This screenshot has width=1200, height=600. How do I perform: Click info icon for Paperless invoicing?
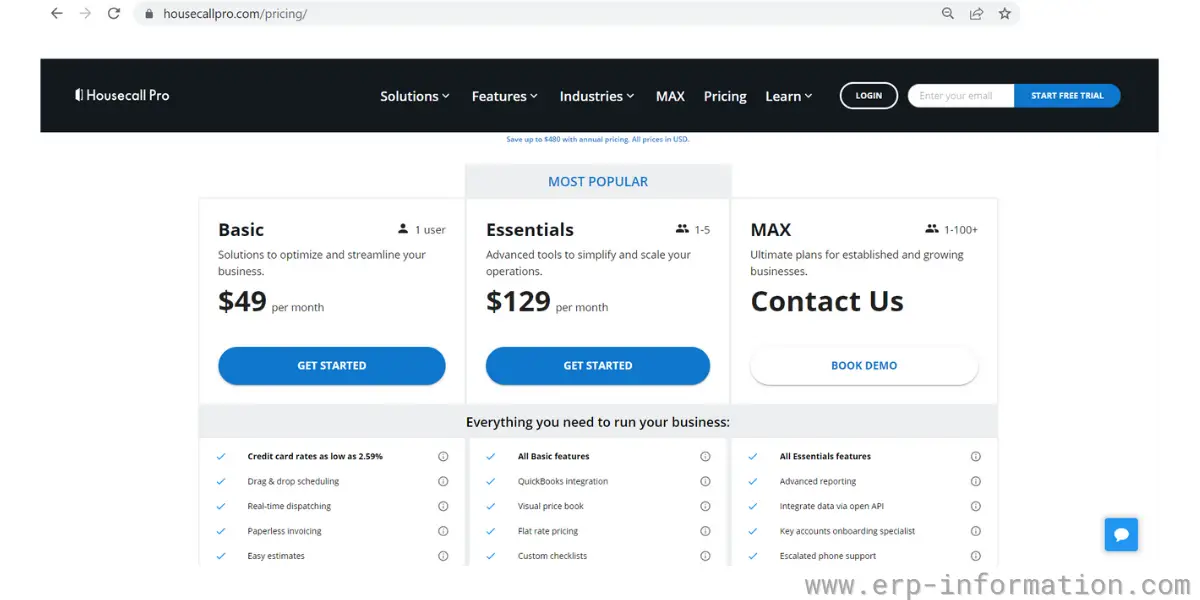tap(443, 531)
